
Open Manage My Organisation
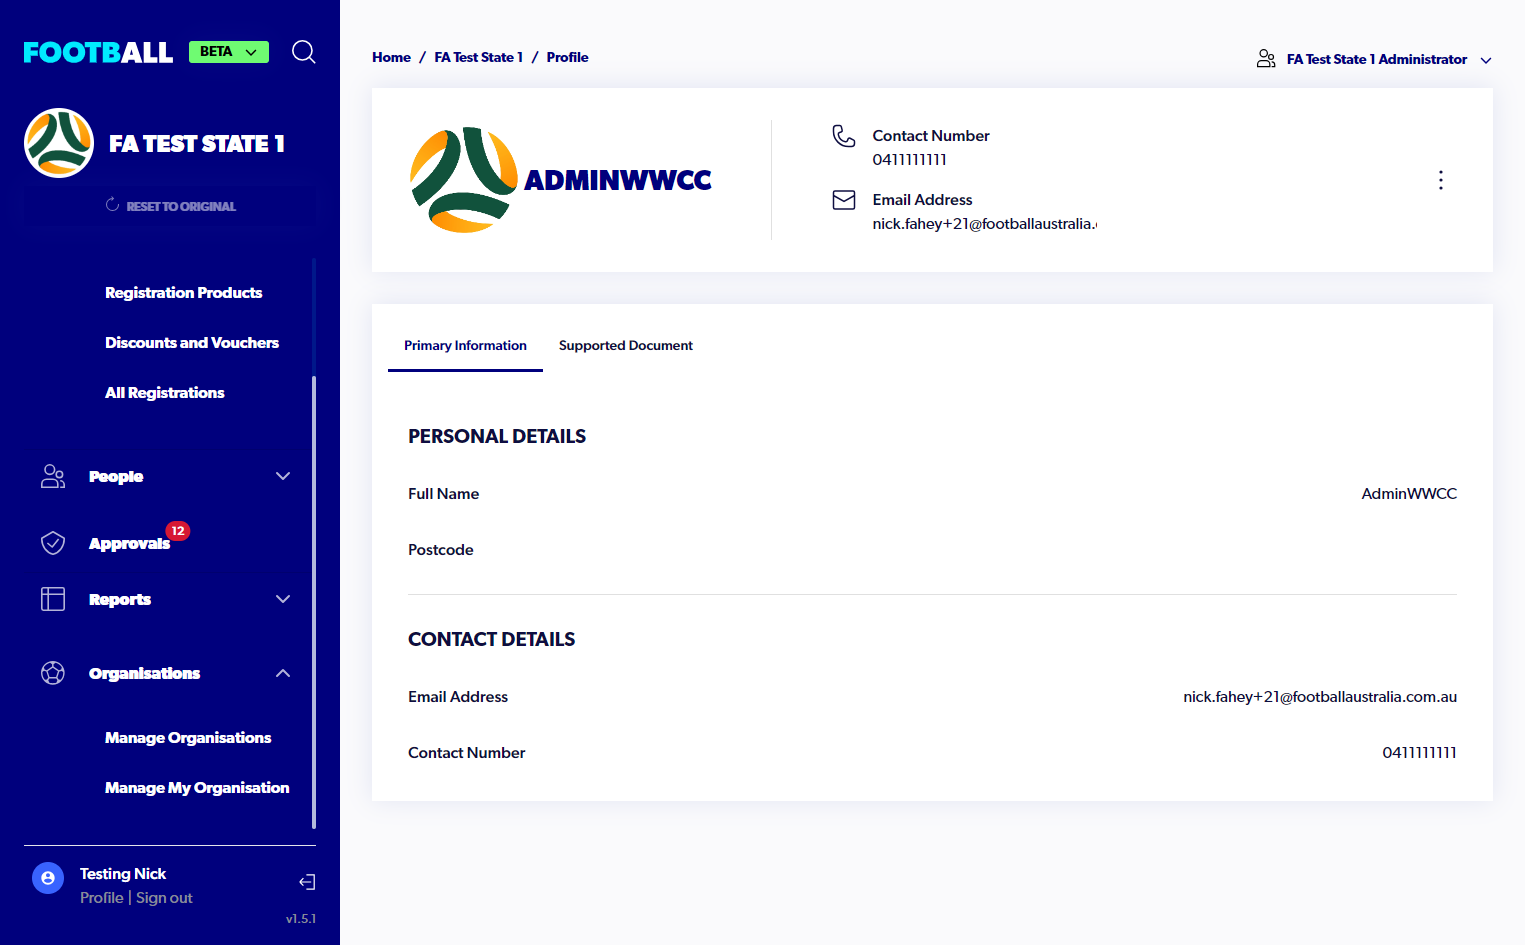pos(197,788)
